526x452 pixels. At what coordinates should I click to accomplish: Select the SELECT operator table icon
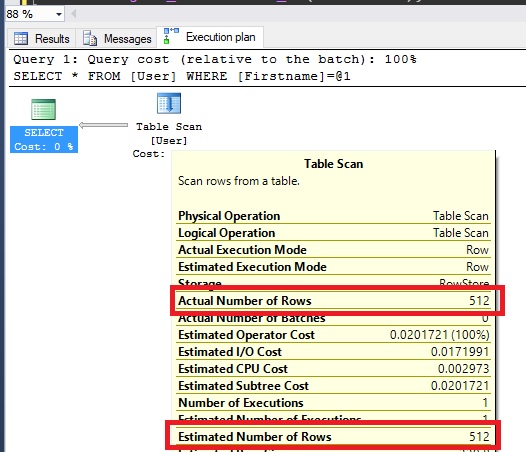[x=44, y=109]
